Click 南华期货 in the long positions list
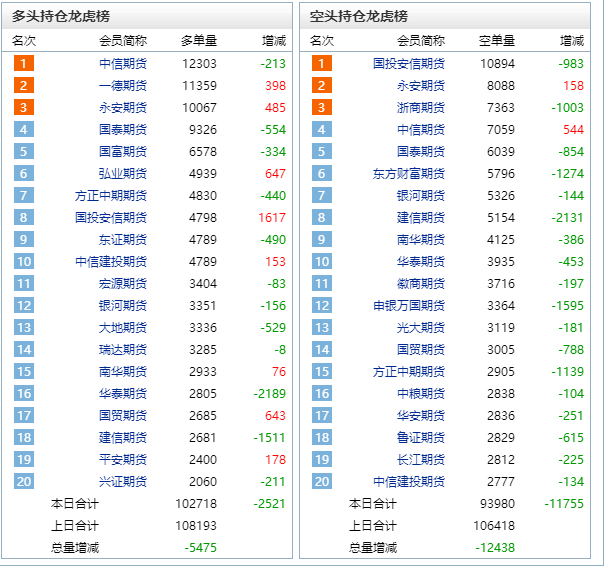This screenshot has width=611, height=572. coord(123,372)
